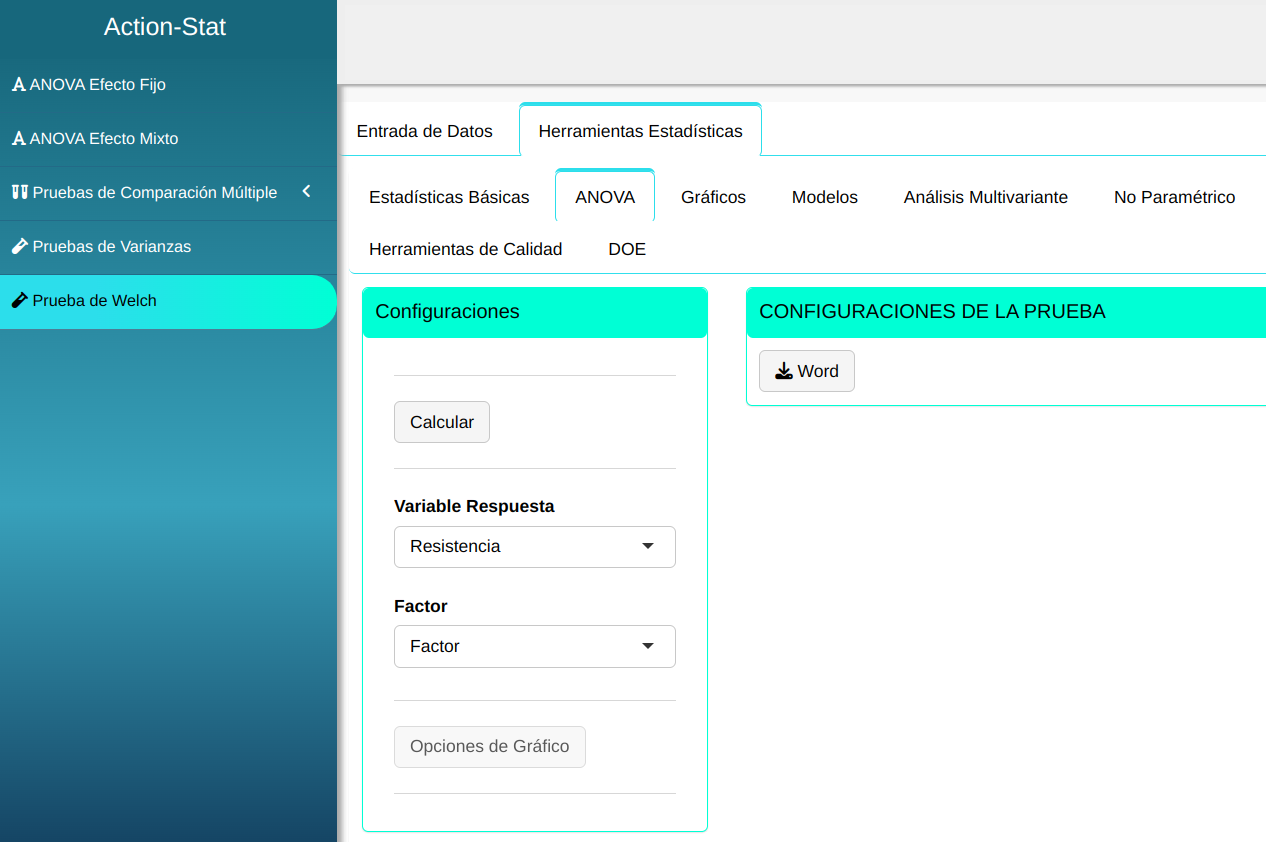
Task: Switch to the Entrada de Datos tab
Action: tap(425, 131)
